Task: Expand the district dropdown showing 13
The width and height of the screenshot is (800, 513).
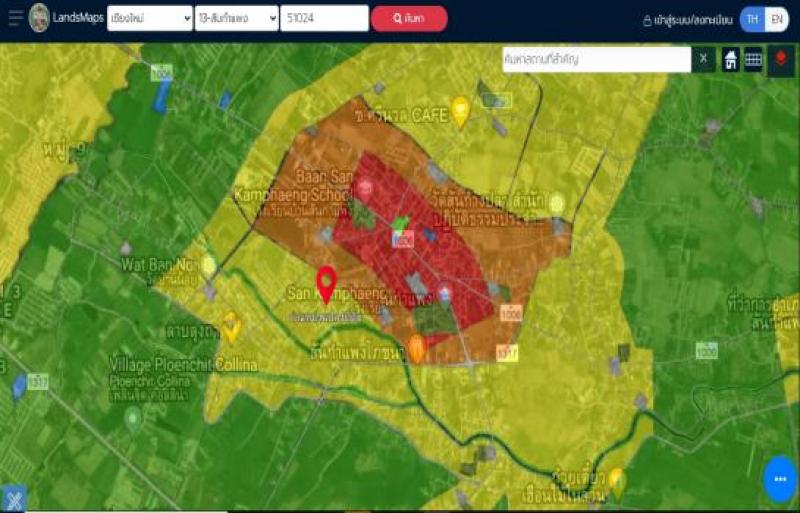Action: [236, 18]
